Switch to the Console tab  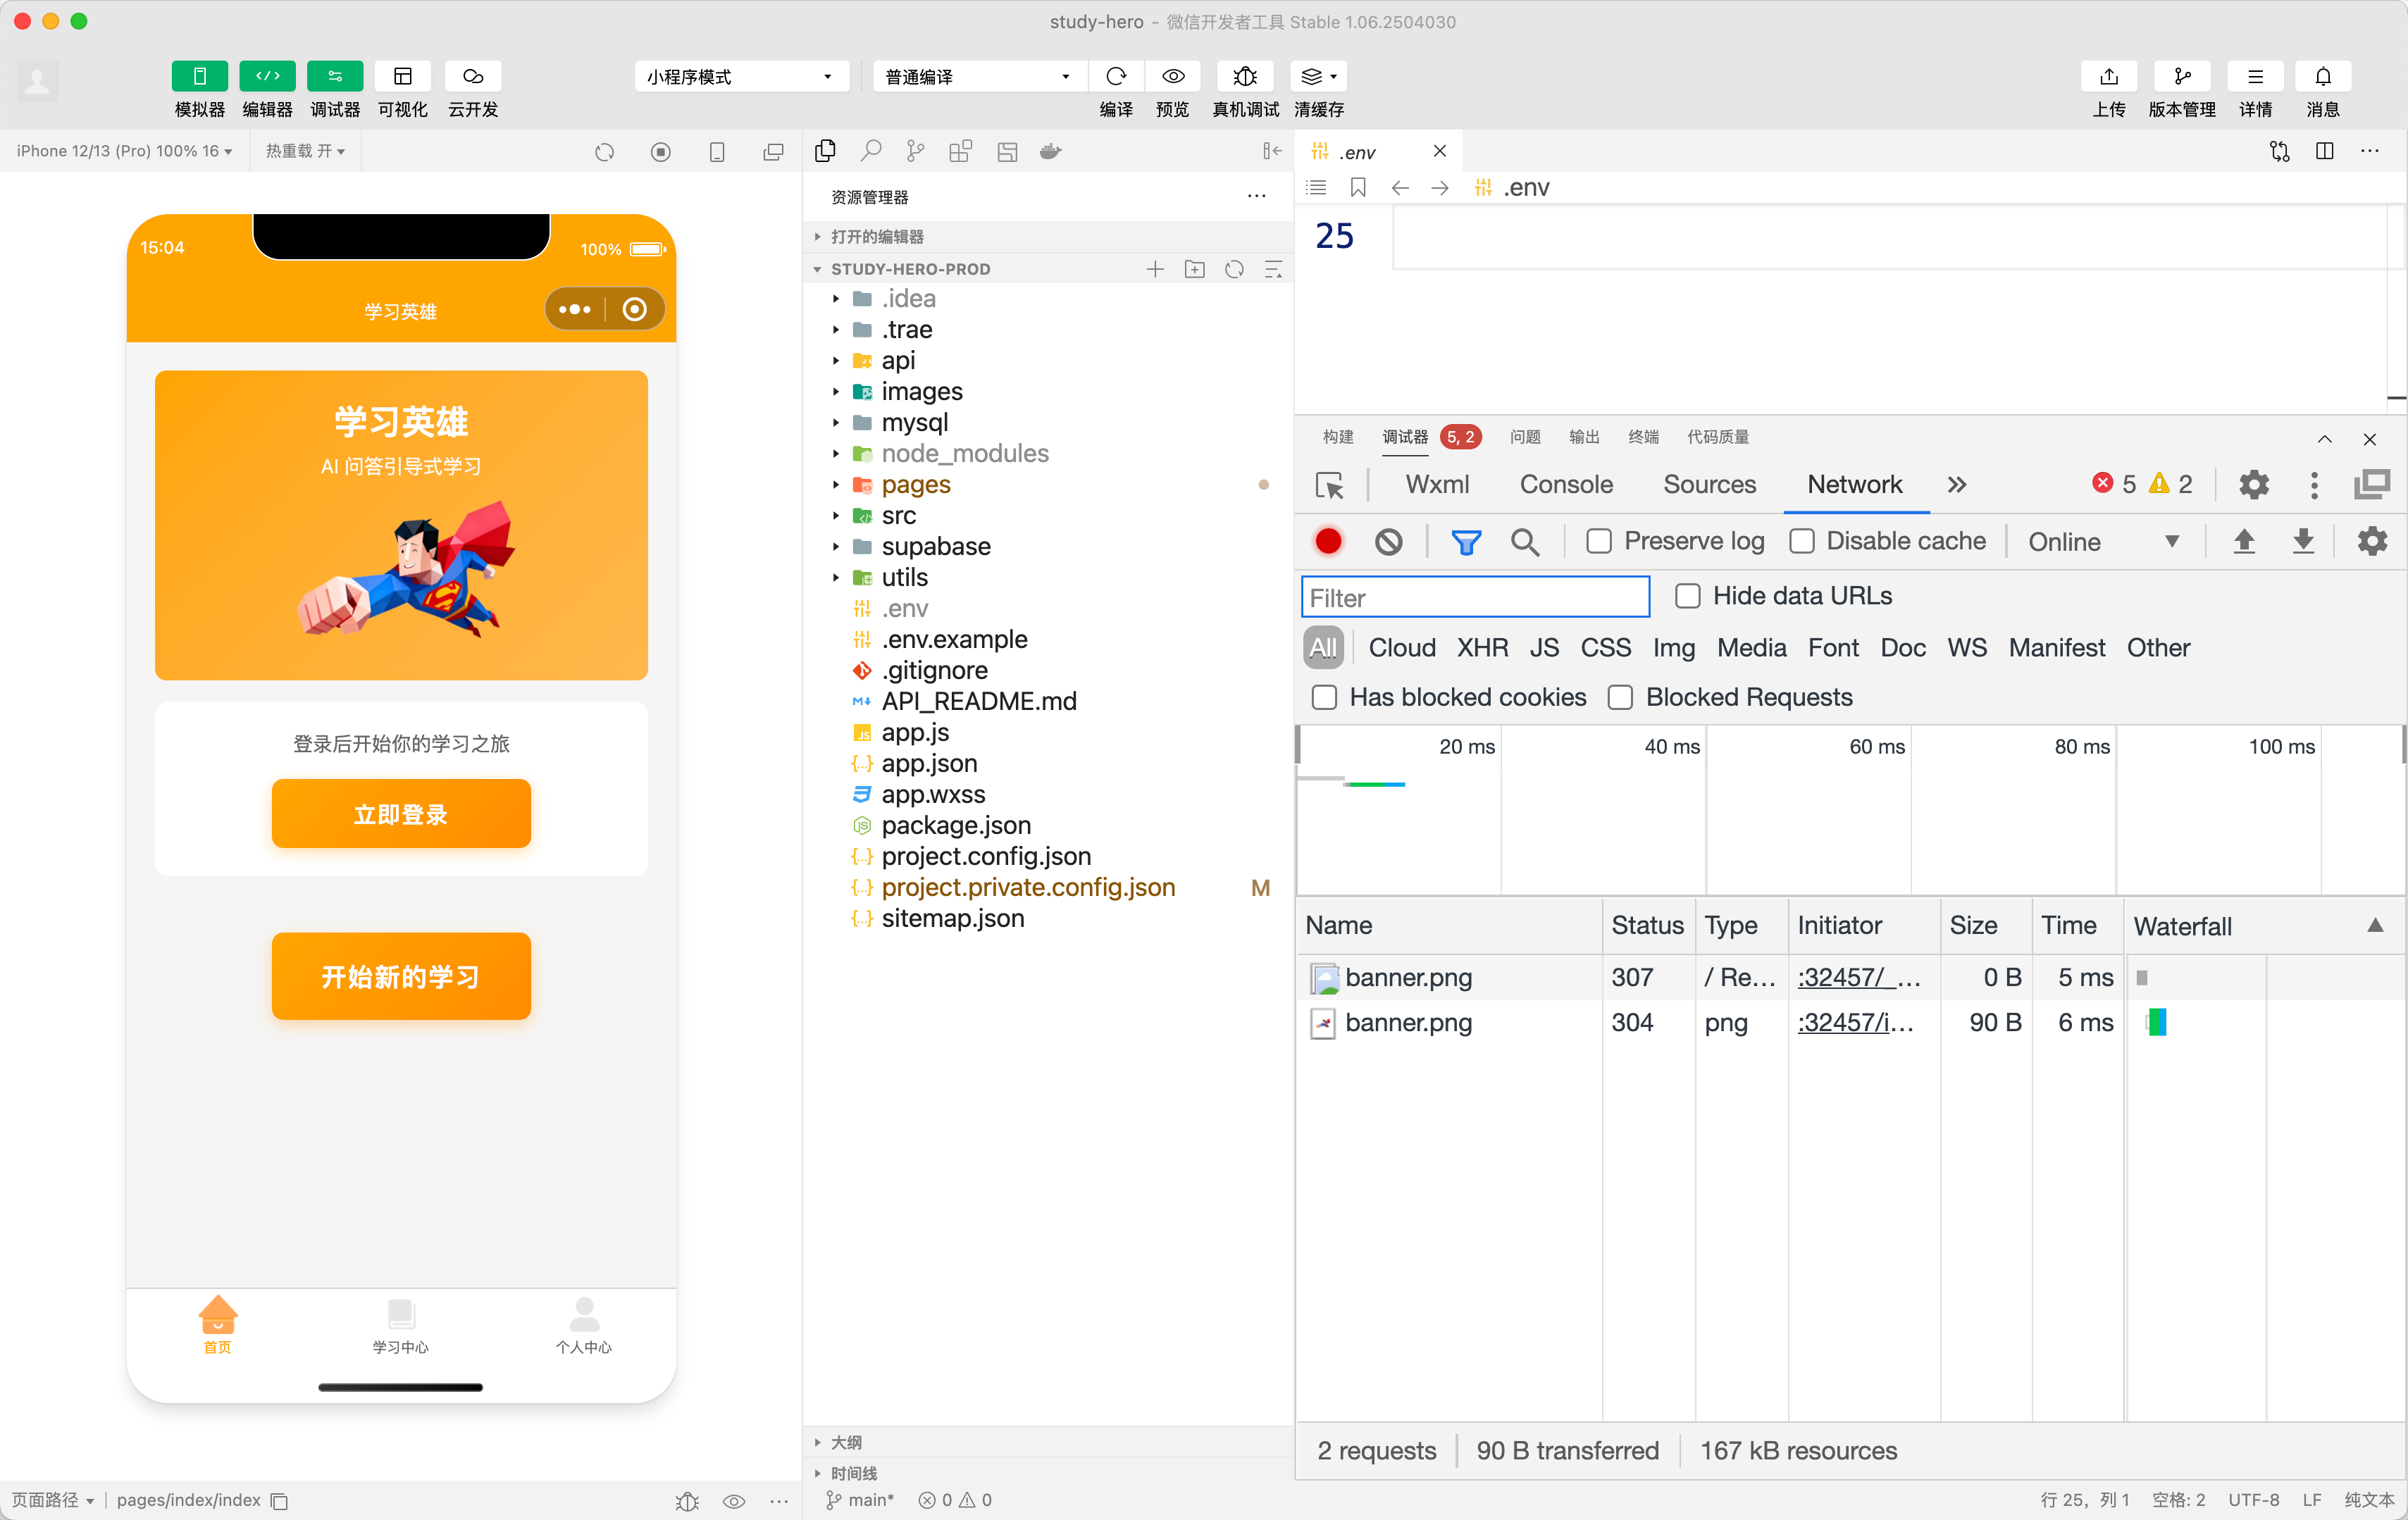pos(1566,485)
